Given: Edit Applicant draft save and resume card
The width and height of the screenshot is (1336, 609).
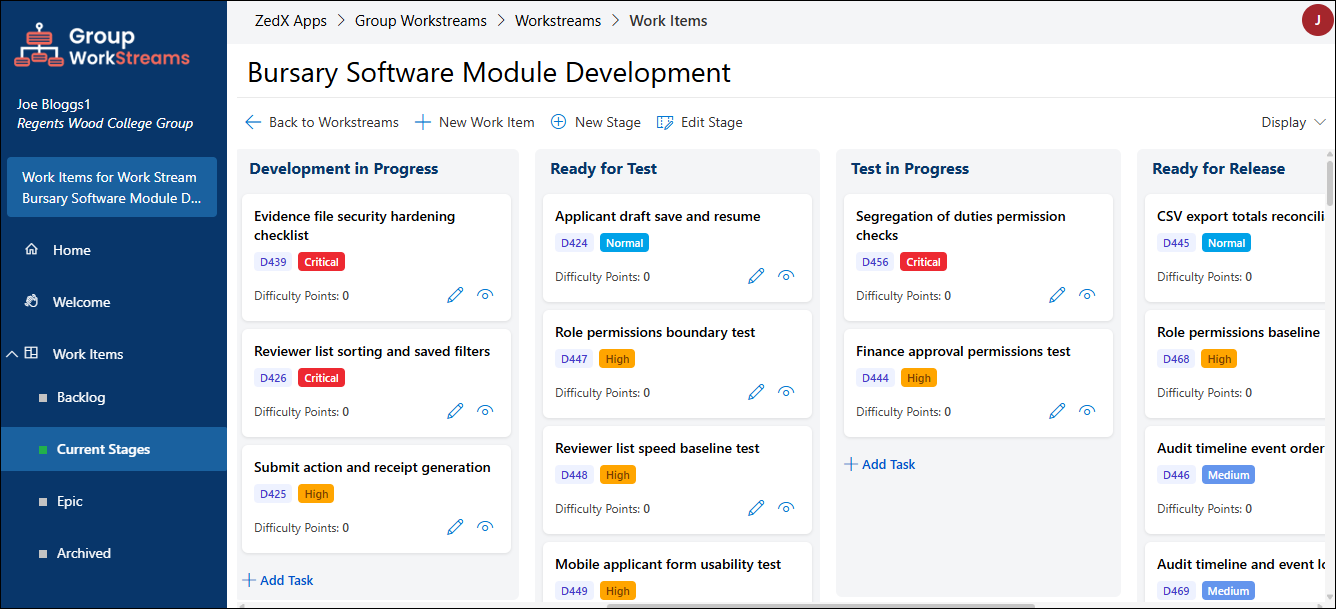Looking at the screenshot, I should click(x=756, y=276).
